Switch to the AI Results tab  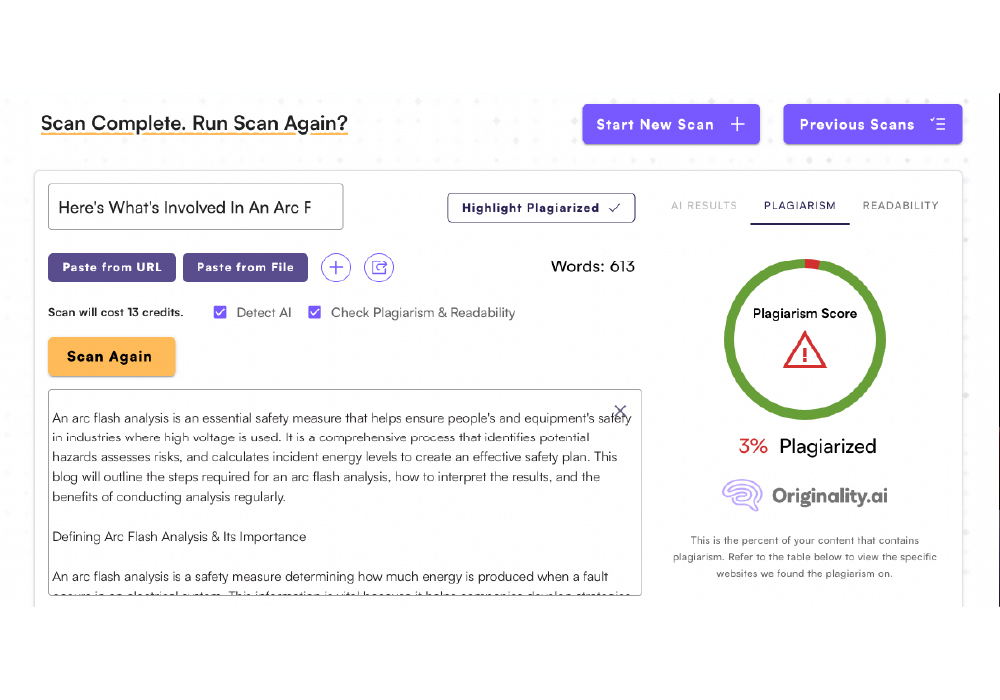[703, 205]
